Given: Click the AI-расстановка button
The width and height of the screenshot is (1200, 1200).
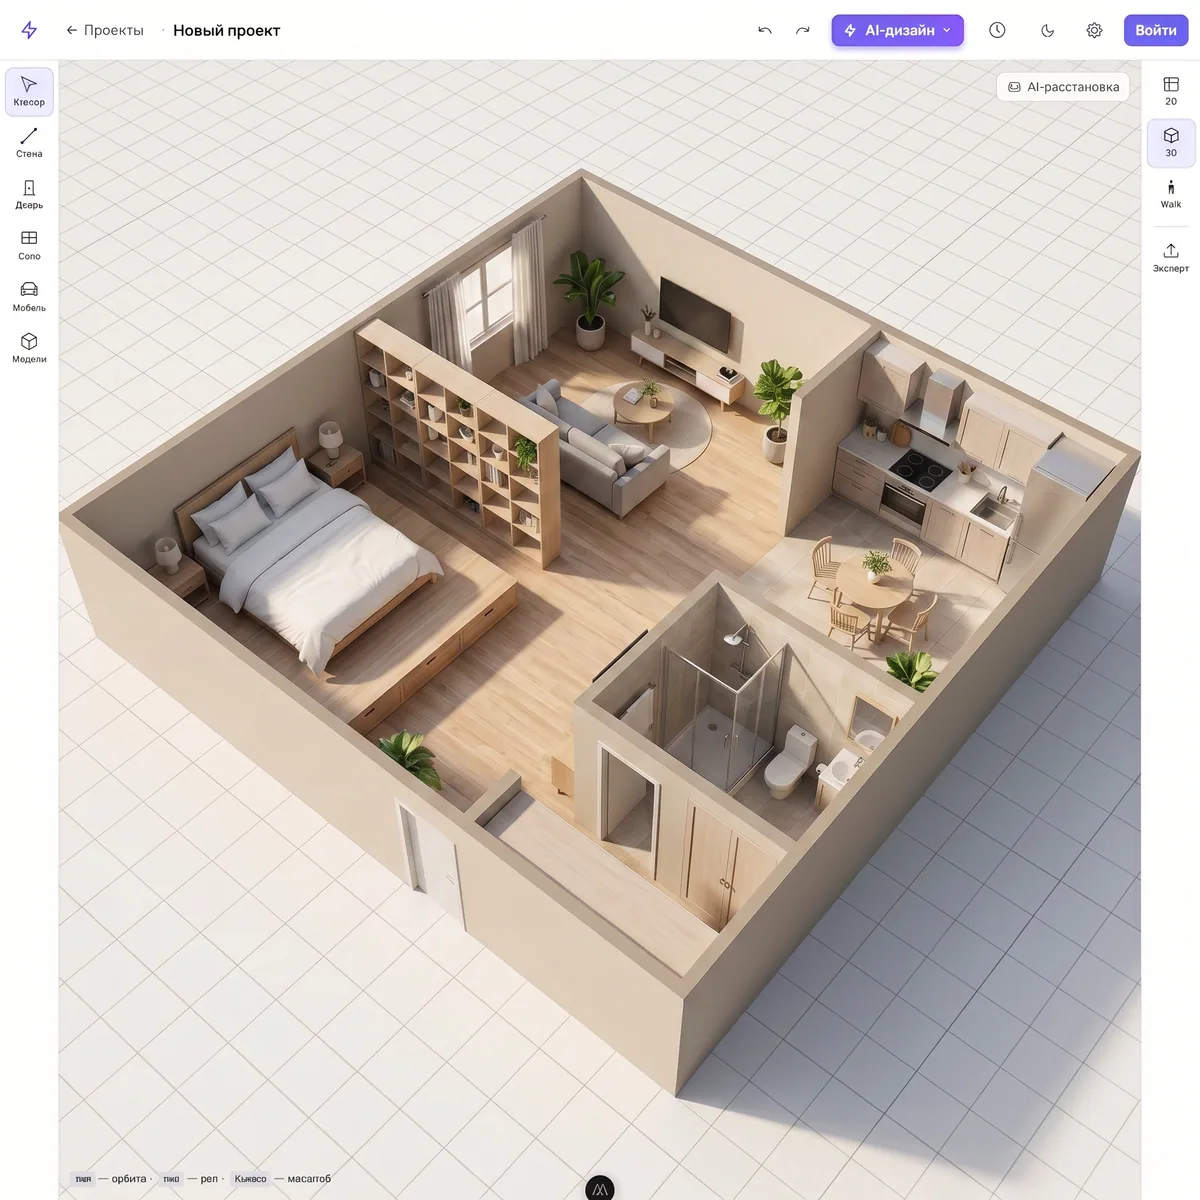Looking at the screenshot, I should pyautogui.click(x=1063, y=87).
